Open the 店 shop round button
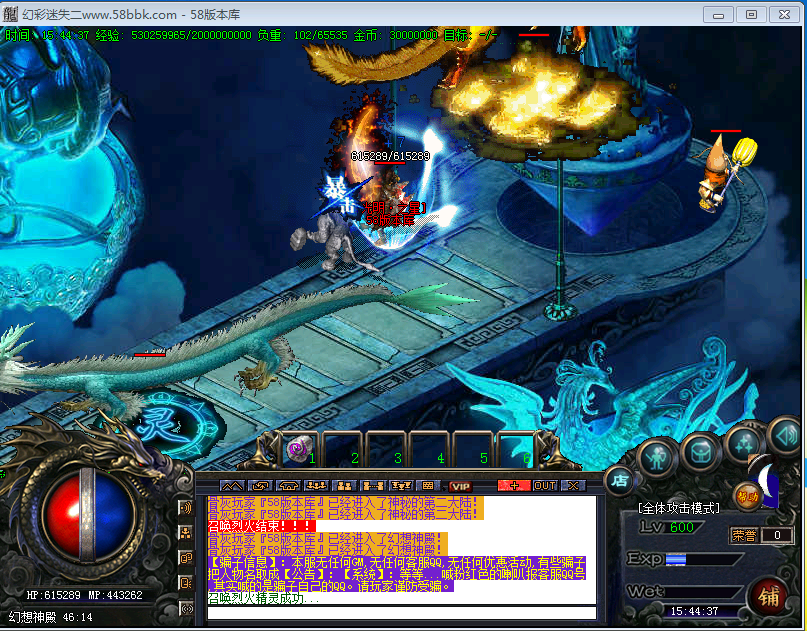Screen dimensions: 807x631 pyautogui.click(x=619, y=481)
